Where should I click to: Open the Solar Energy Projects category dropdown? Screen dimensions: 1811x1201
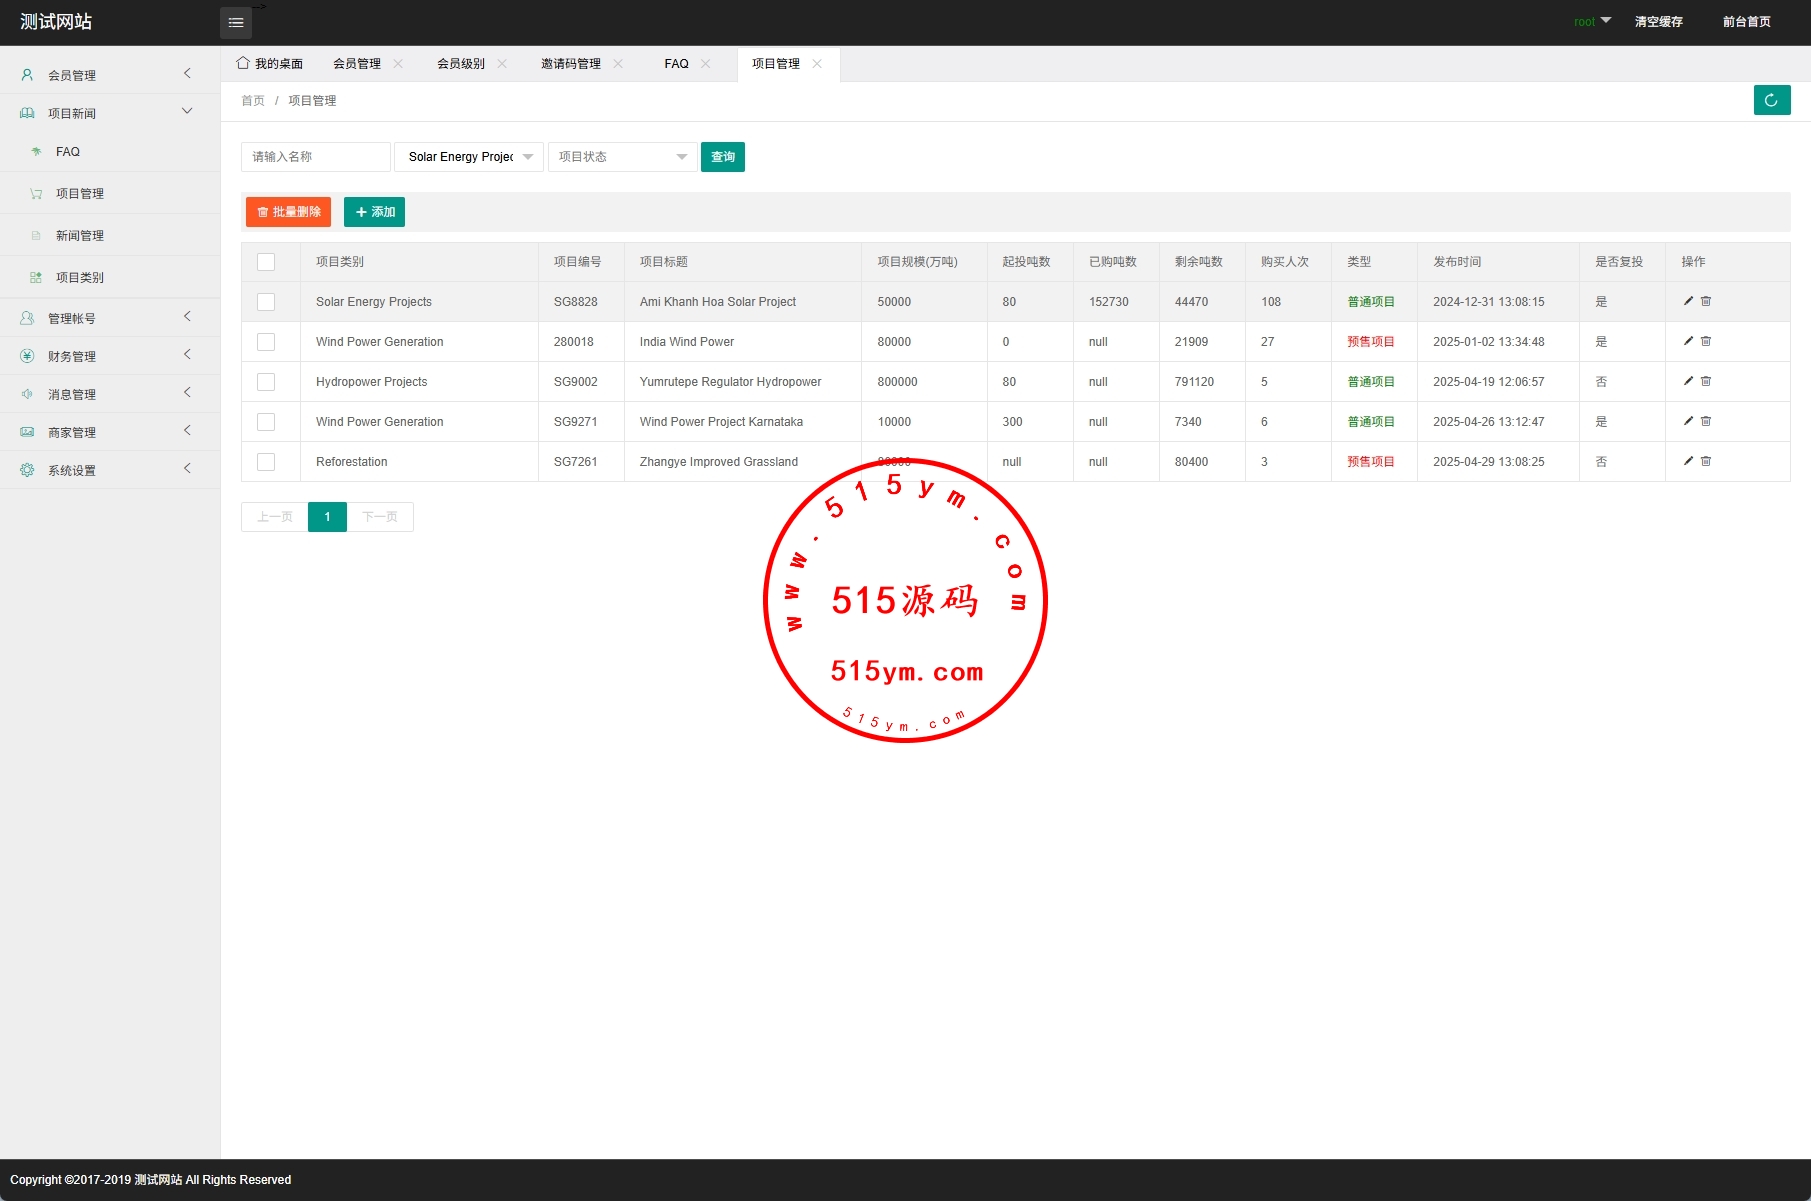pyautogui.click(x=469, y=157)
